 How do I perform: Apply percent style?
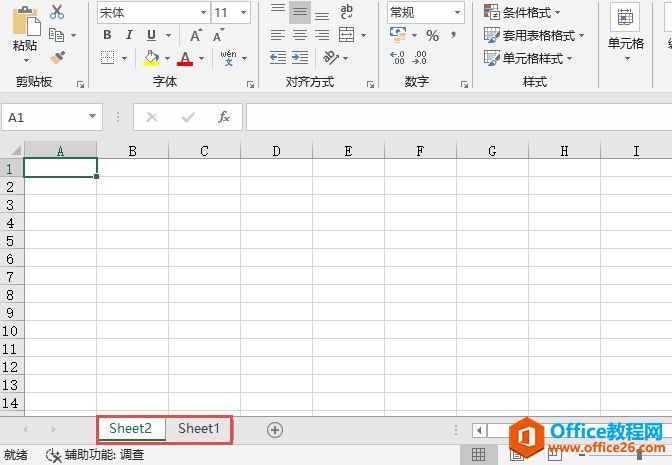tap(432, 36)
